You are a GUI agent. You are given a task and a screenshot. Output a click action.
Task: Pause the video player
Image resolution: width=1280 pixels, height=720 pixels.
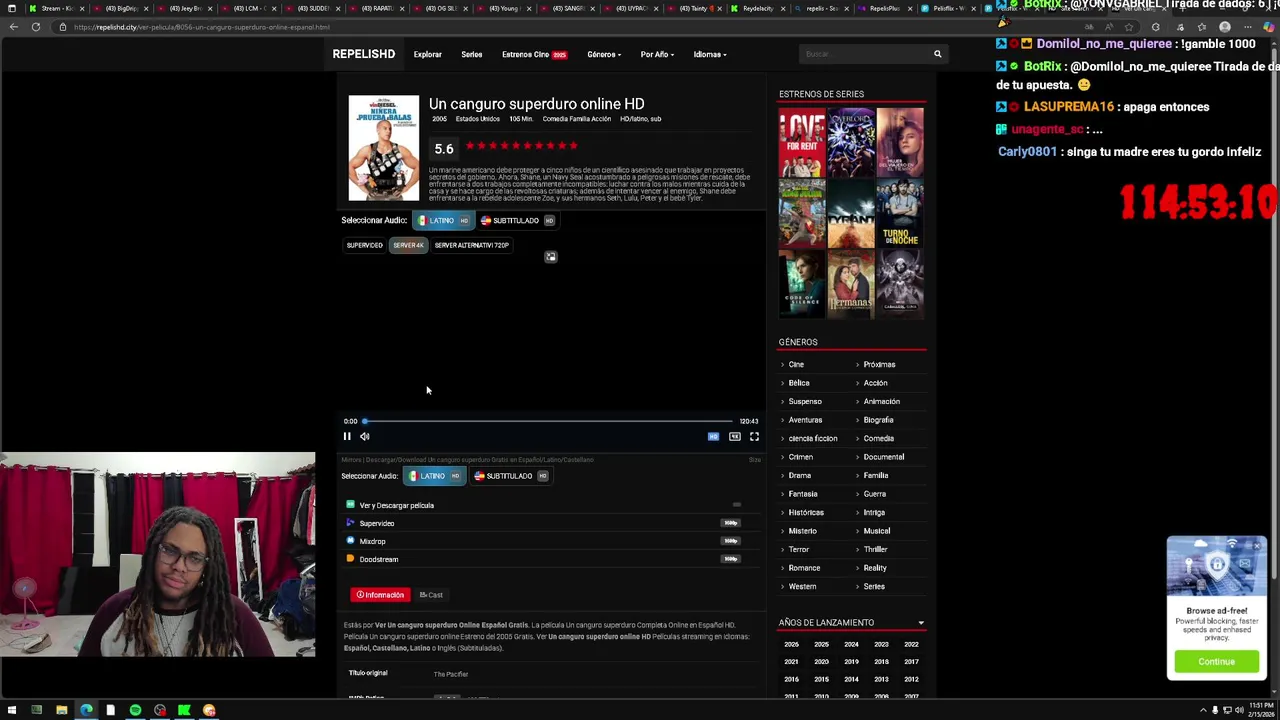(347, 436)
